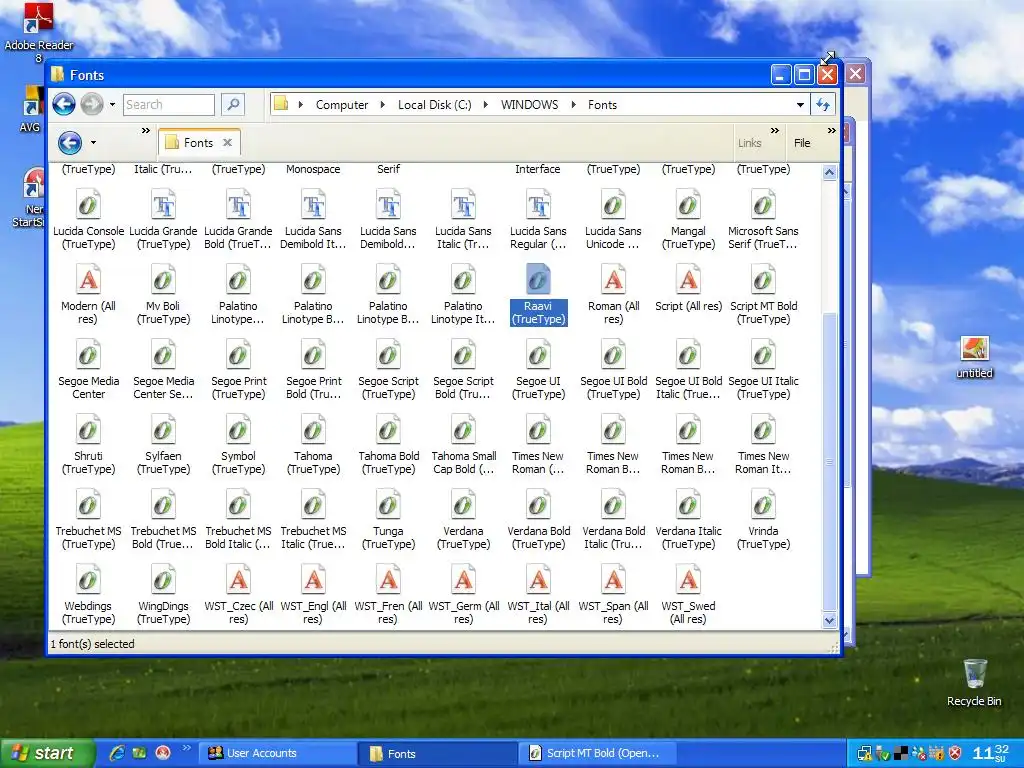This screenshot has height=768, width=1024.
Task: Select the highlighted Raavi font icon
Action: [538, 280]
